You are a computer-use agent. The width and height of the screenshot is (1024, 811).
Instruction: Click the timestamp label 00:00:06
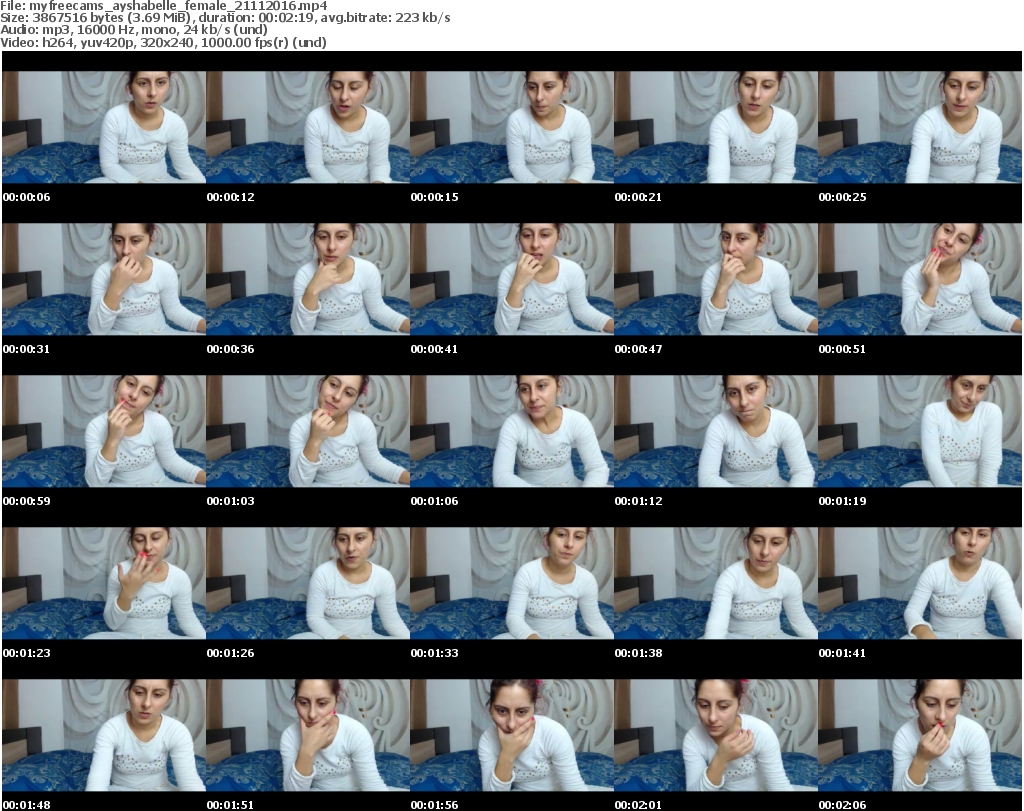(26, 197)
